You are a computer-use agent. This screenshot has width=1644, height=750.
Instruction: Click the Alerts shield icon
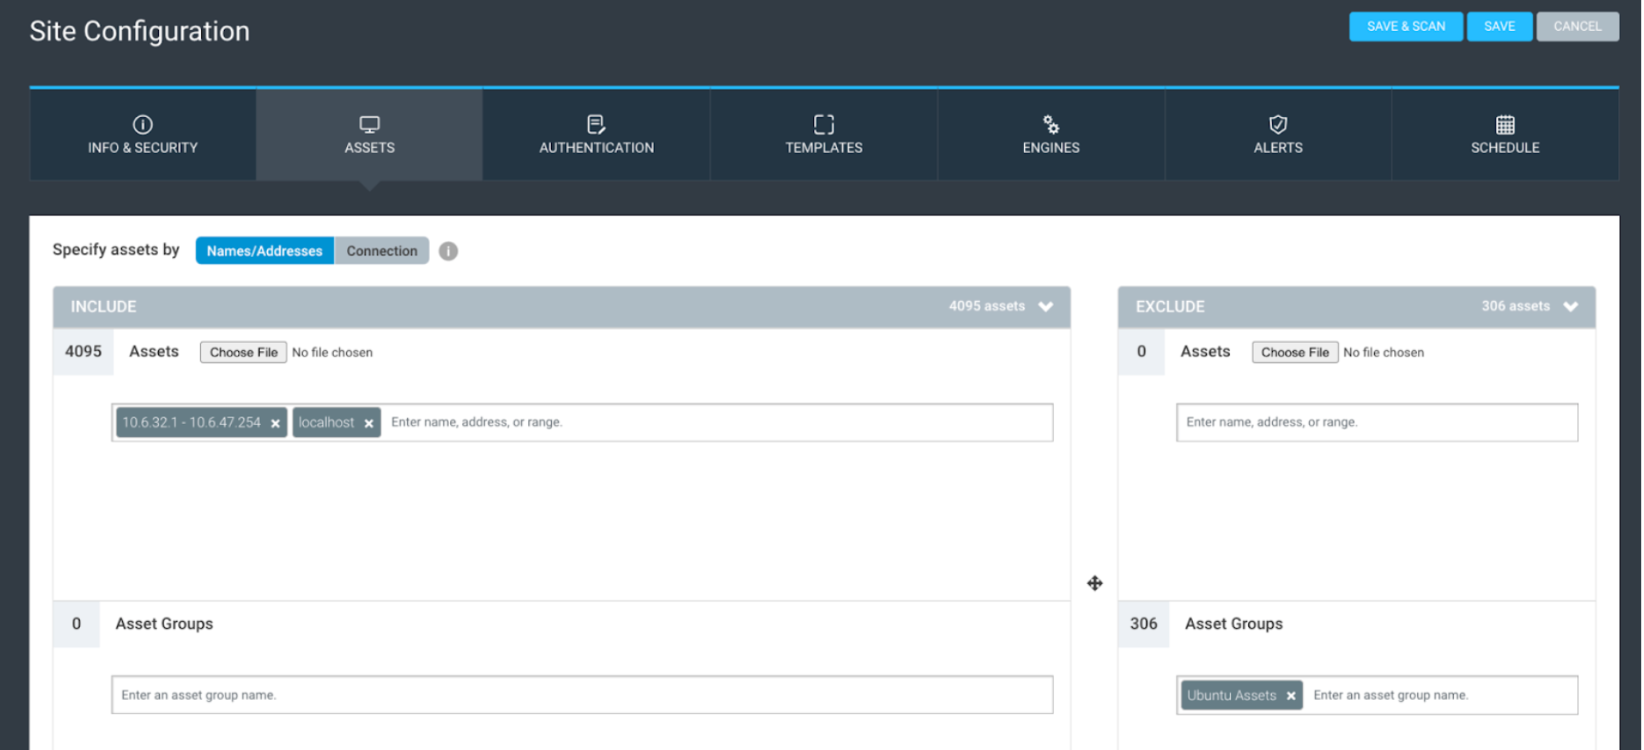click(1277, 124)
